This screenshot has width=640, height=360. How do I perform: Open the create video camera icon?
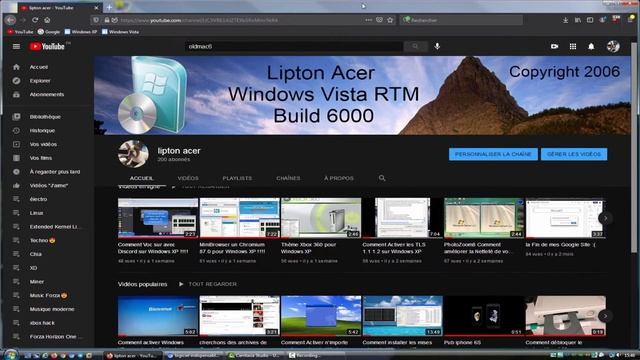[x=554, y=47]
